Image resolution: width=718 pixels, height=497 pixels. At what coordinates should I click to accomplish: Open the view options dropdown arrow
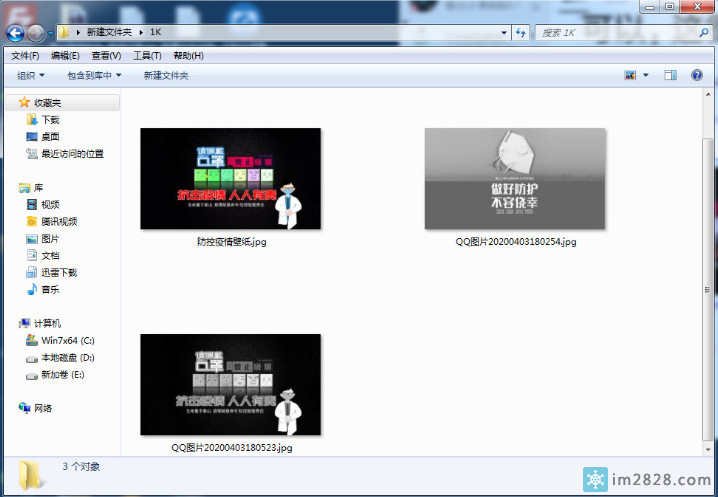click(645, 75)
